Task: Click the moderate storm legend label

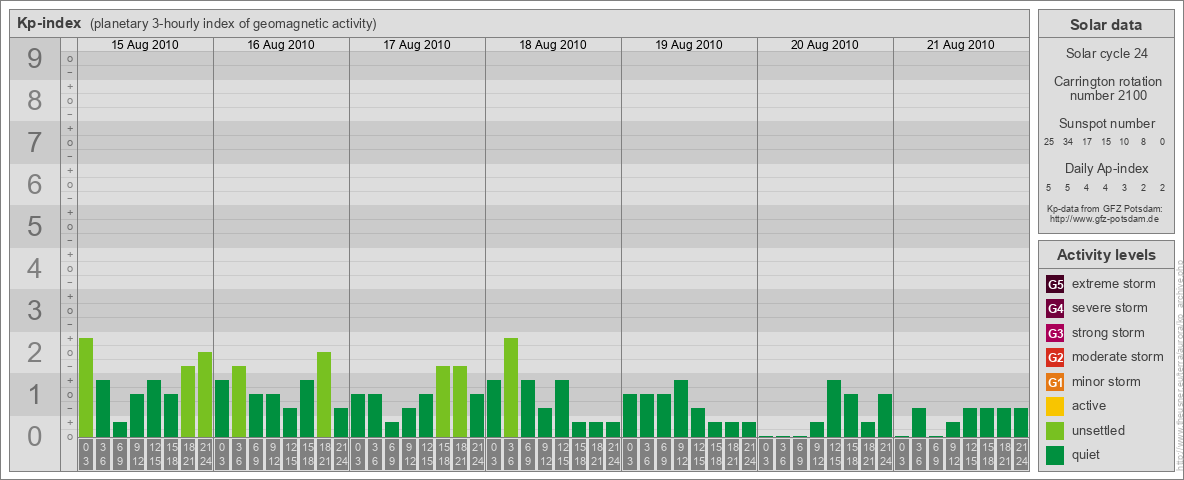Action: coord(1118,357)
